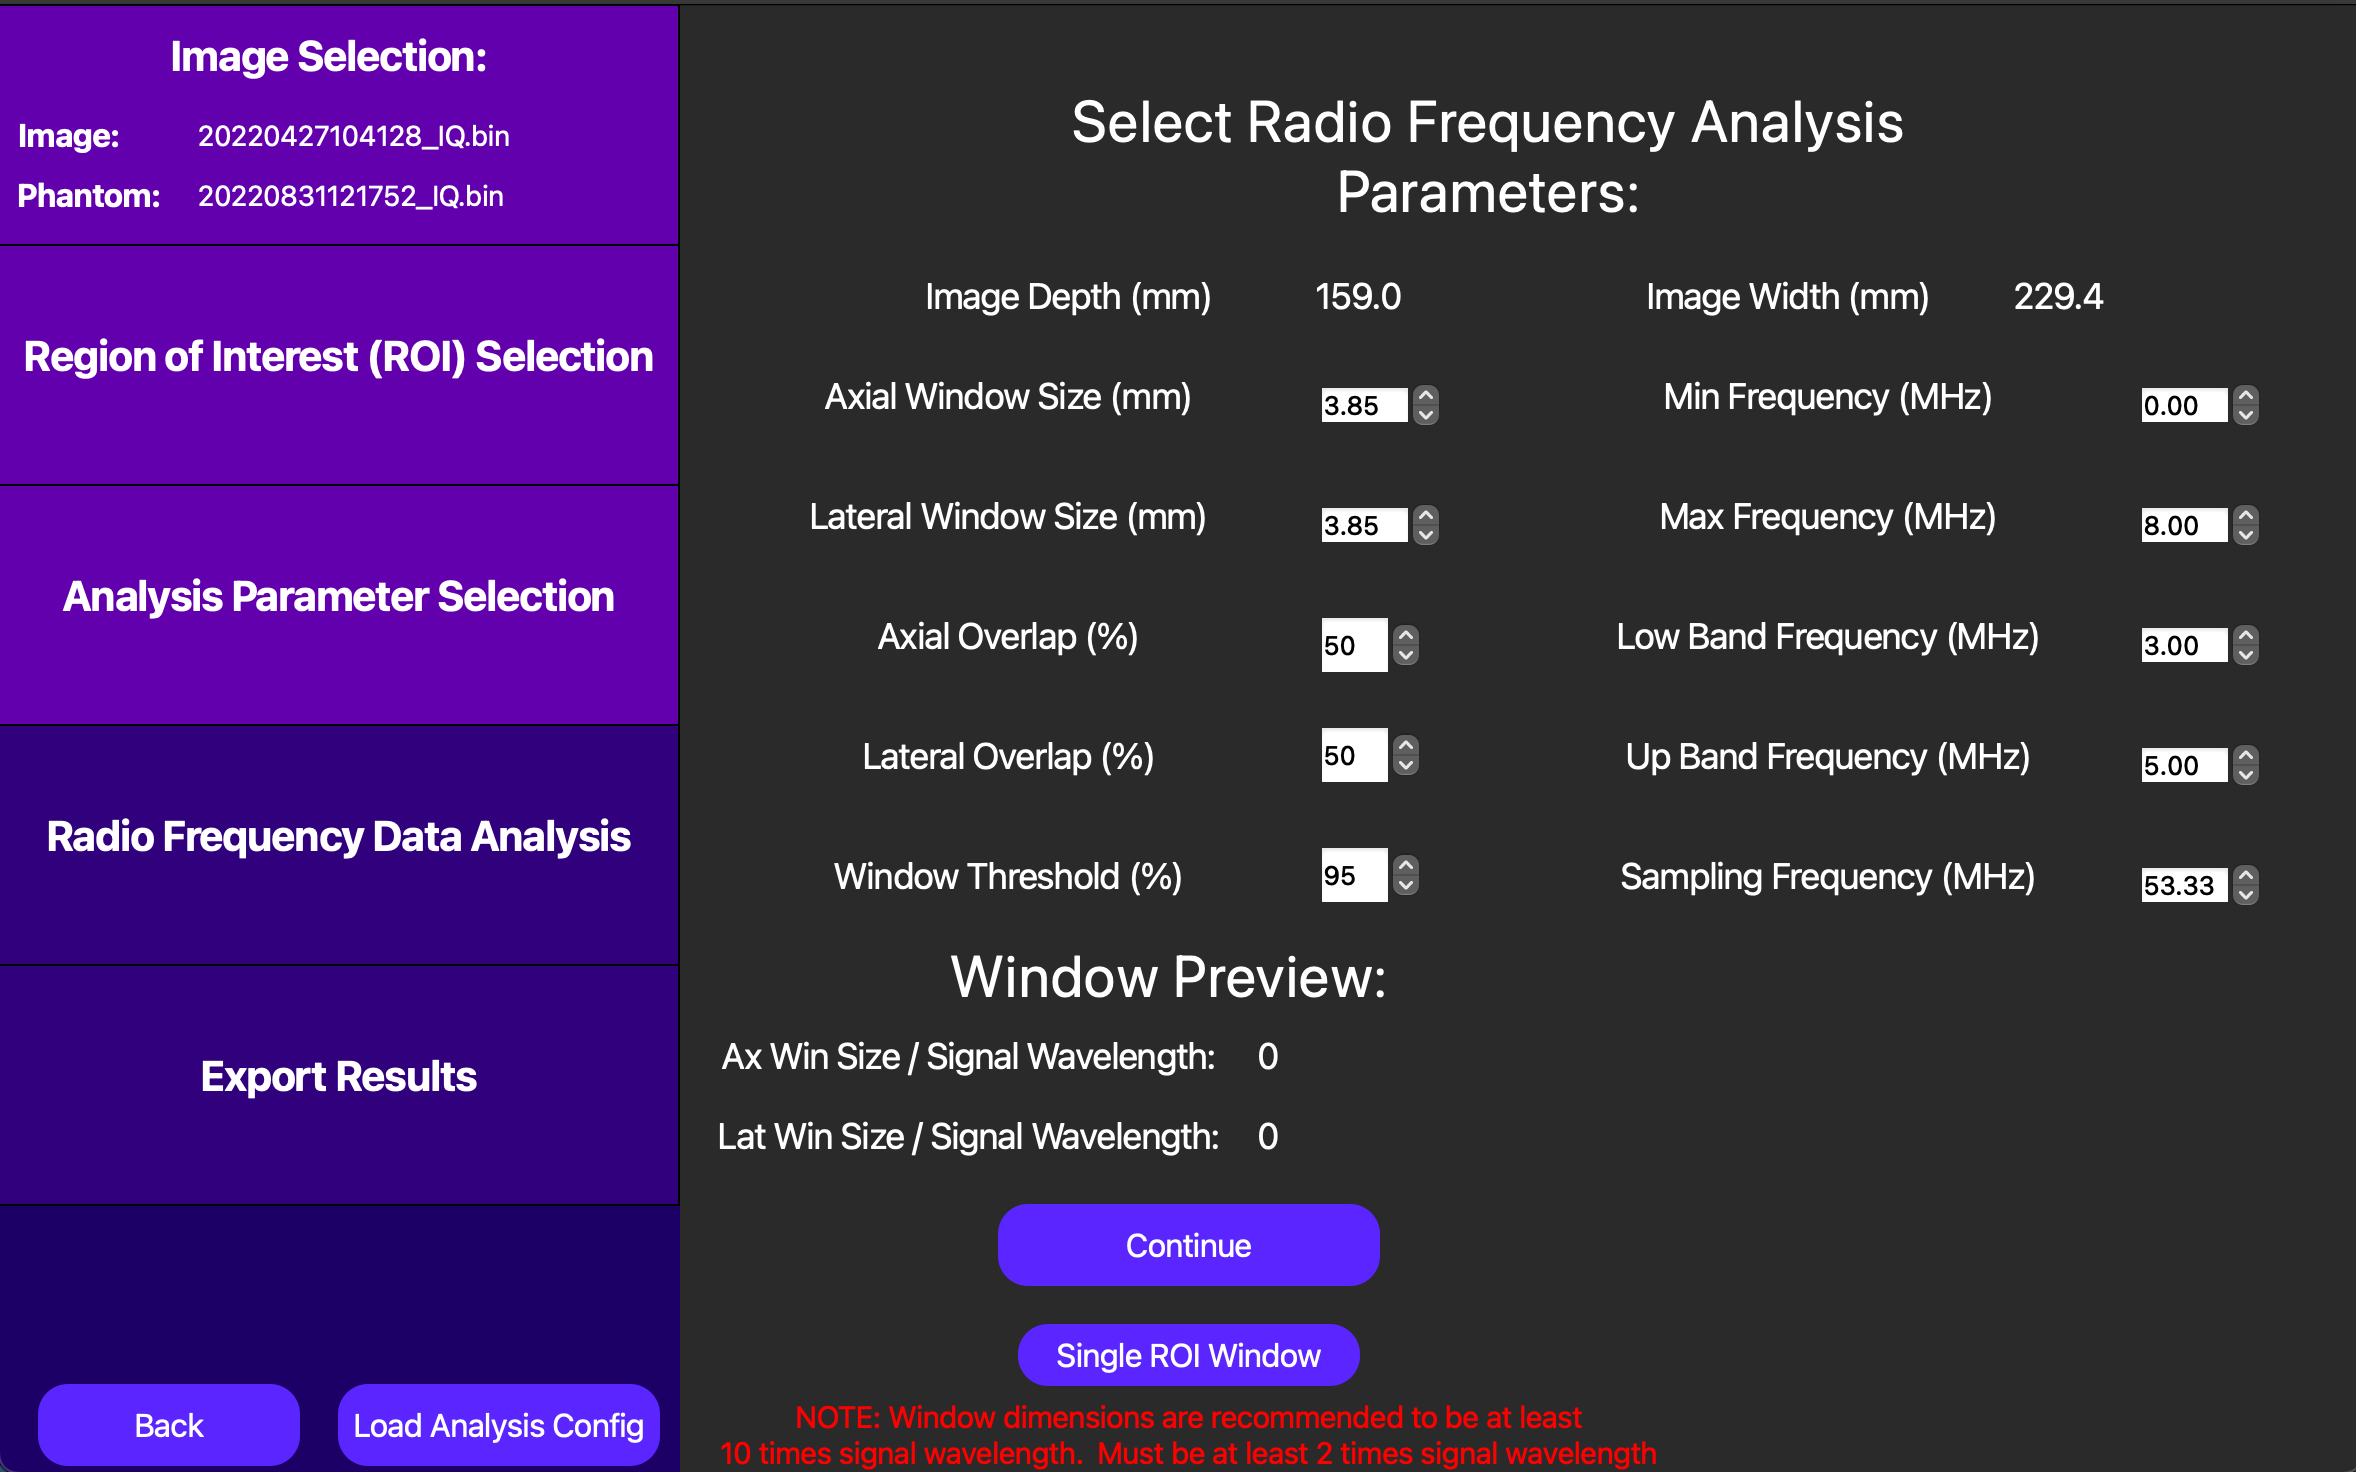Decrease Sampling Frequency with down arrow
This screenshot has width=2356, height=1472.
point(2246,894)
